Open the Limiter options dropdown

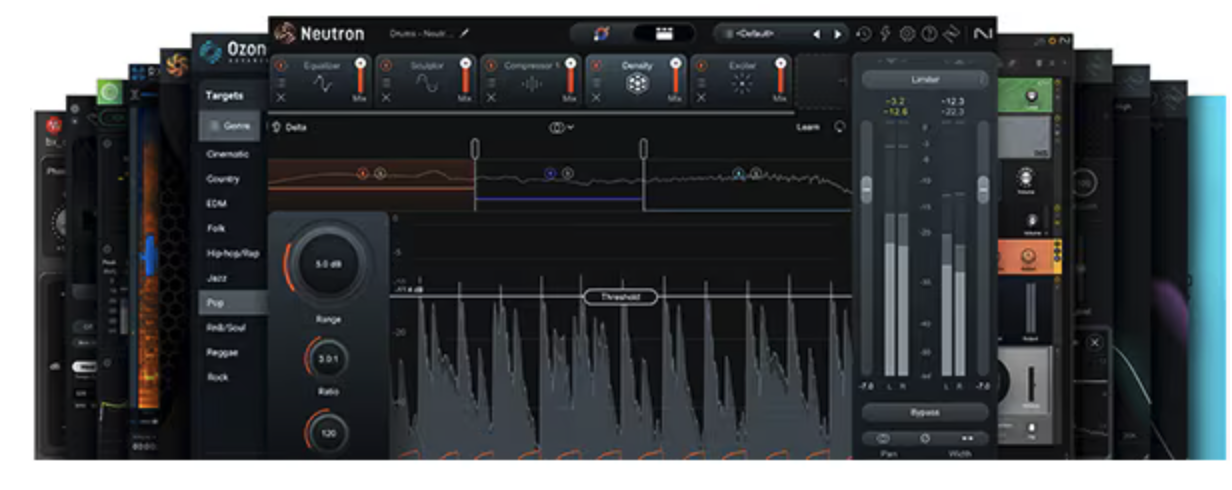click(x=983, y=79)
